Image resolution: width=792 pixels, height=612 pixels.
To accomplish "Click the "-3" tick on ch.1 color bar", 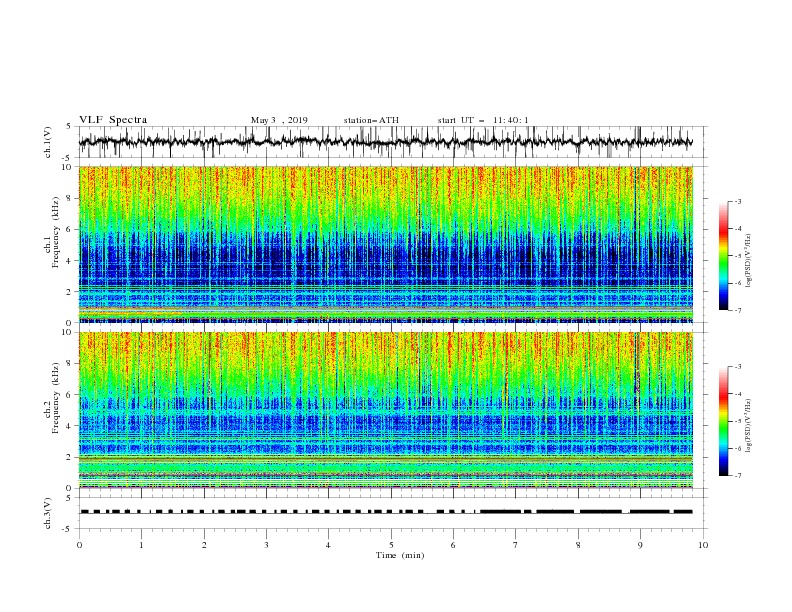I will coord(737,201).
